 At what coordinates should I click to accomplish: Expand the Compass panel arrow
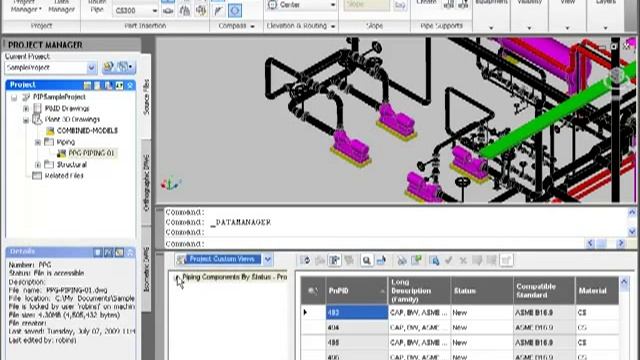click(252, 26)
